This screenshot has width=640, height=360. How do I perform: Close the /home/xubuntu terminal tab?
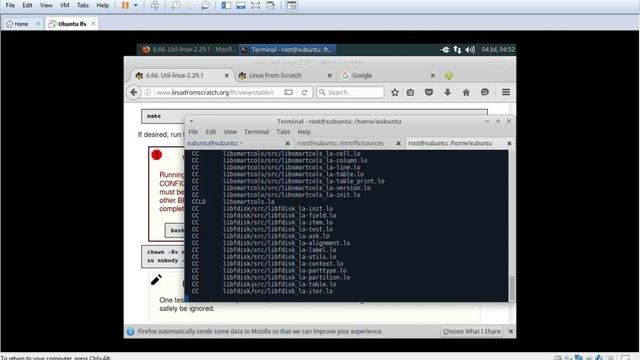(x=509, y=143)
